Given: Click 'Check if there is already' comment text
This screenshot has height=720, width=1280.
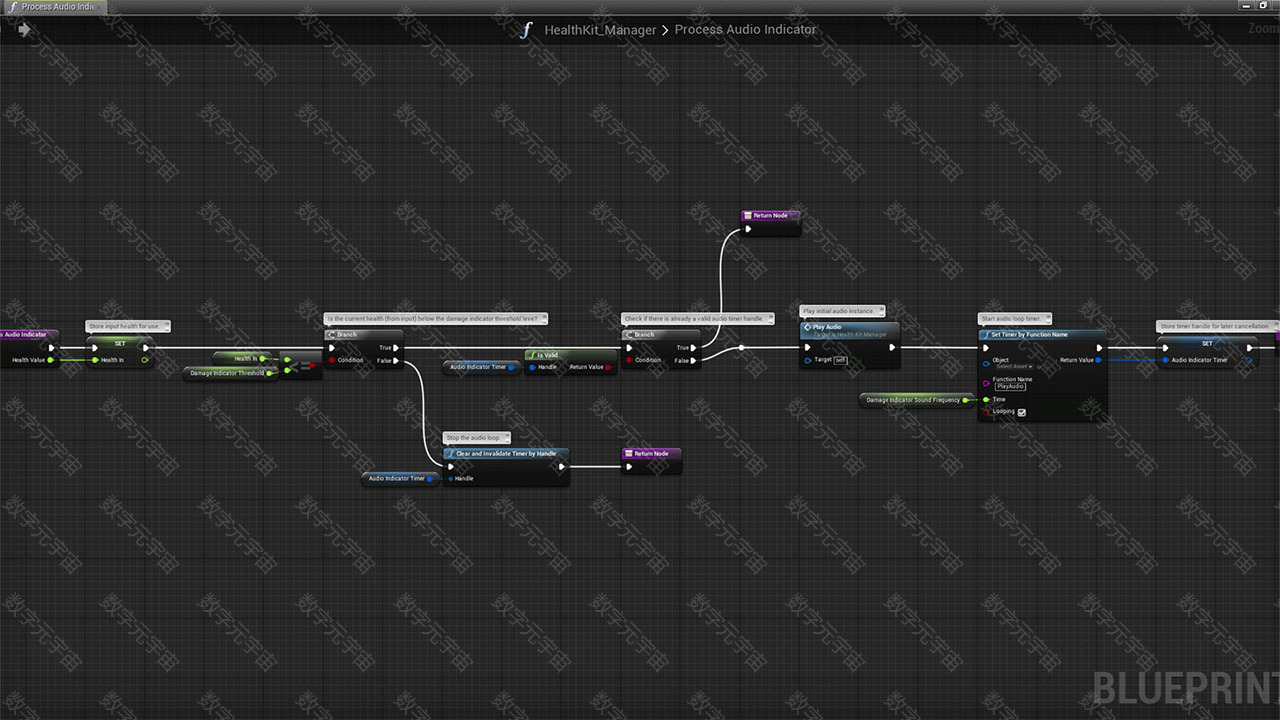Looking at the screenshot, I should point(693,318).
